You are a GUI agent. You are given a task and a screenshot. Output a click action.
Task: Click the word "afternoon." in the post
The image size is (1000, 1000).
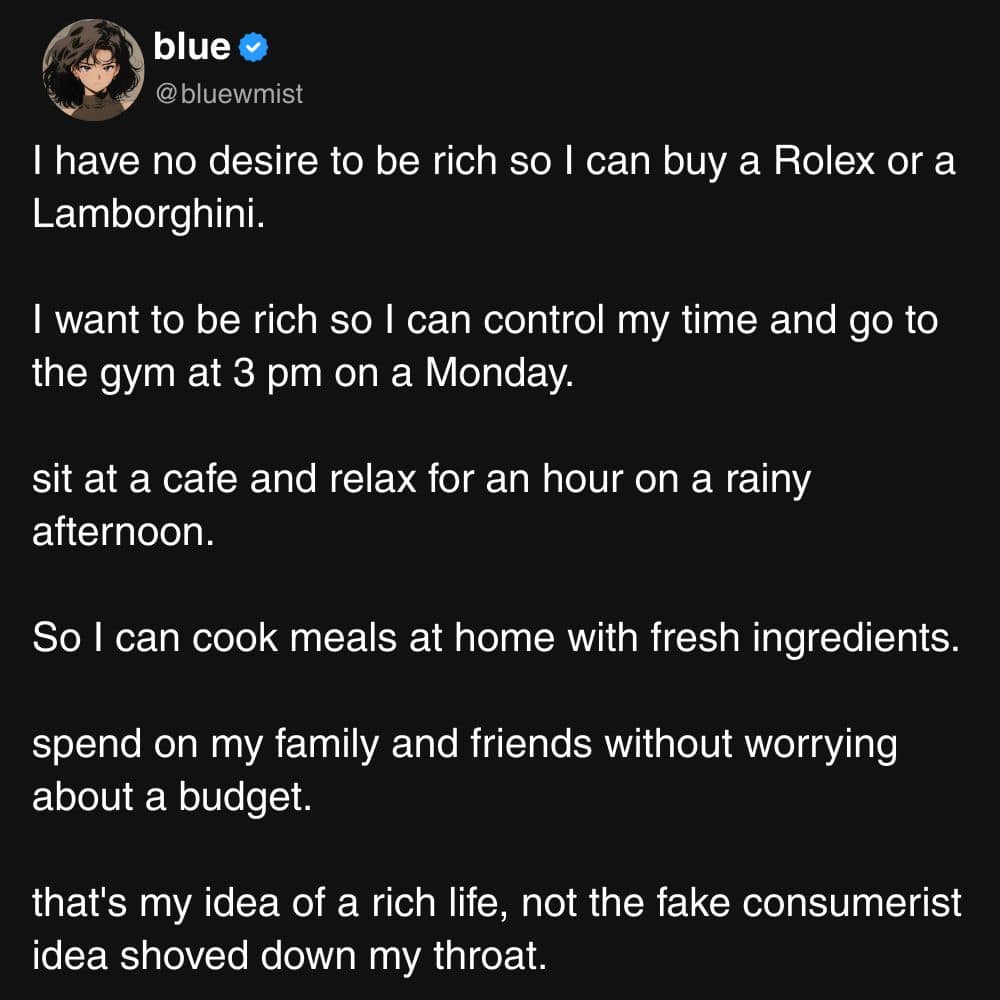click(124, 532)
